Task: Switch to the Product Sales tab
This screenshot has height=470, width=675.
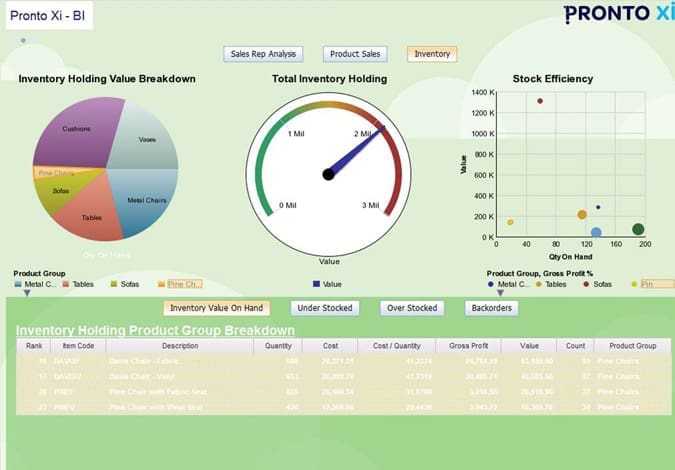Action: [x=355, y=54]
